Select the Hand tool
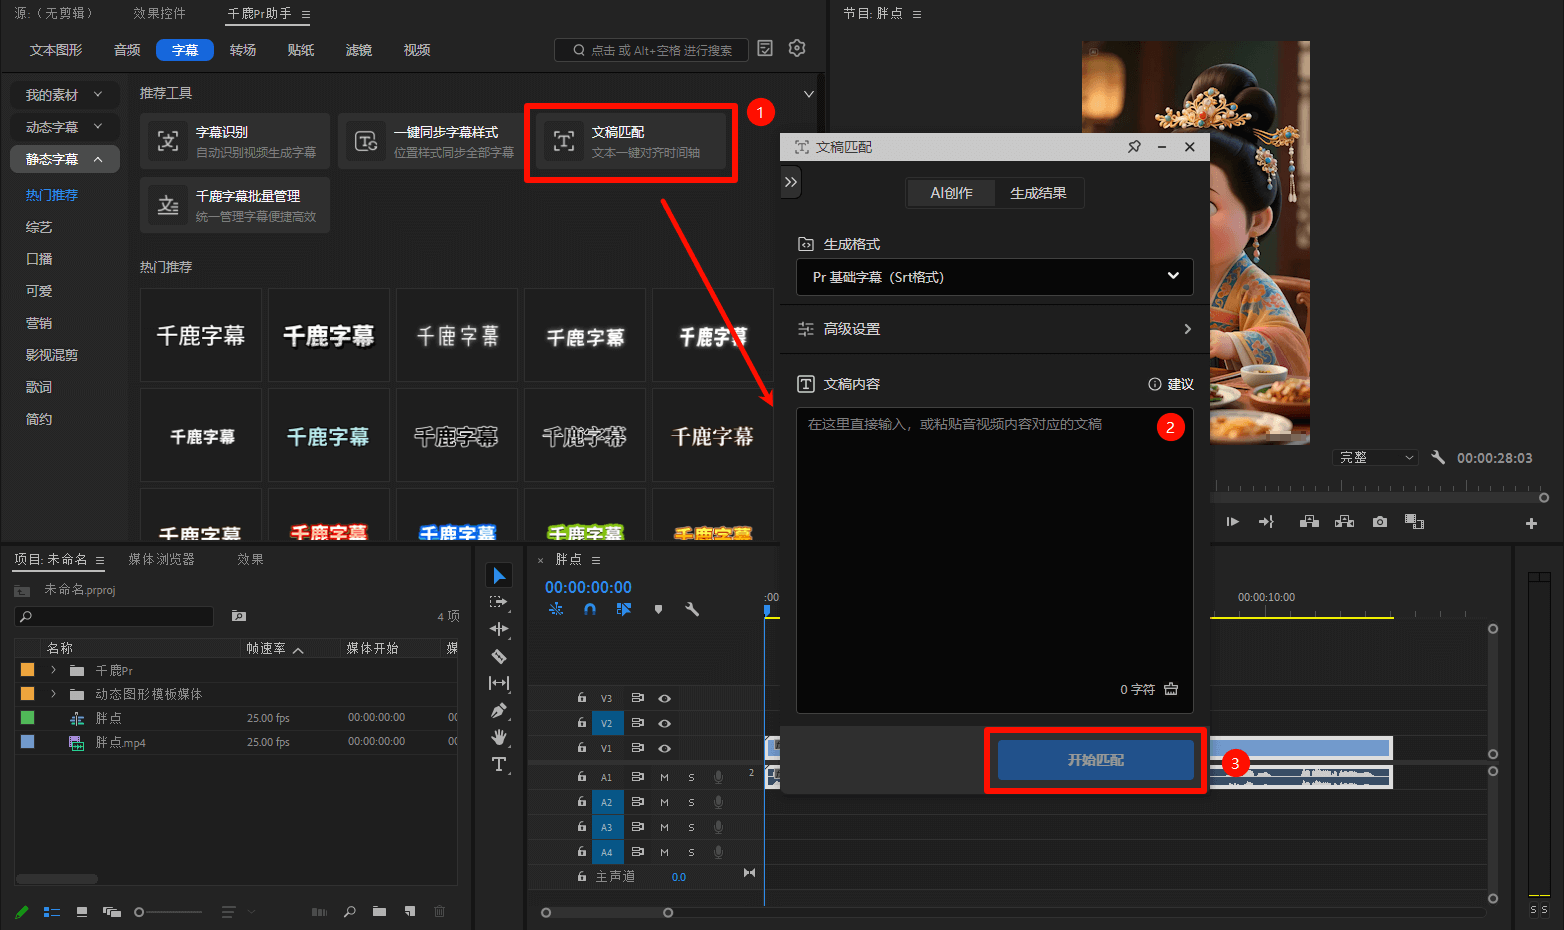The image size is (1564, 930). pos(498,737)
